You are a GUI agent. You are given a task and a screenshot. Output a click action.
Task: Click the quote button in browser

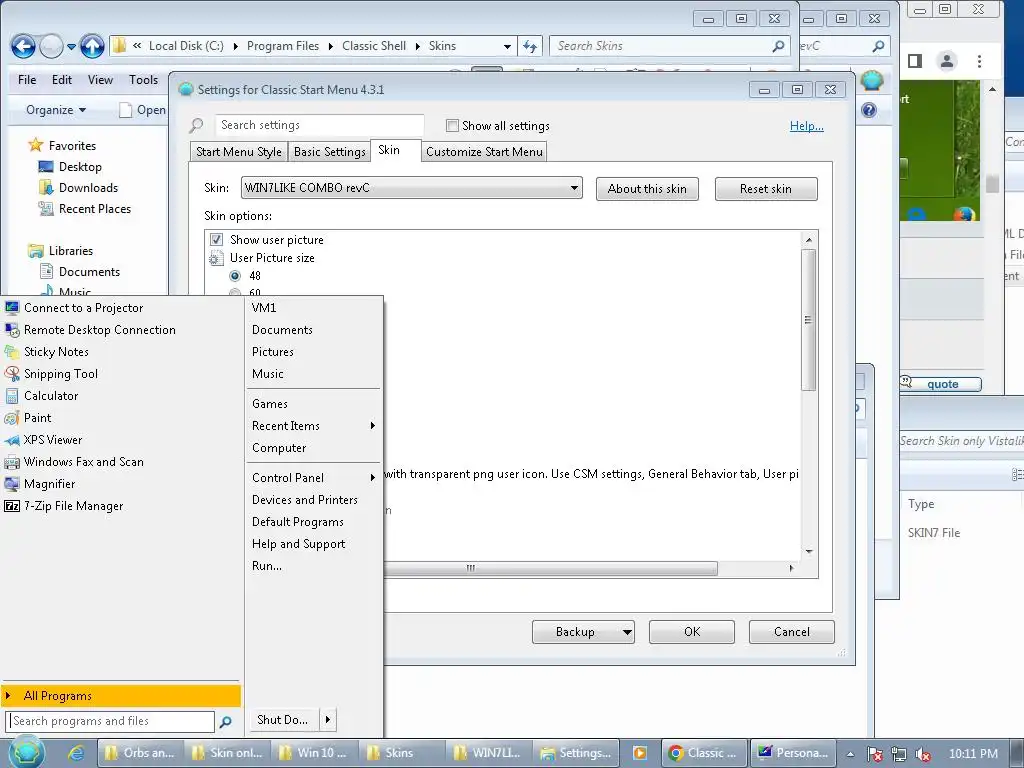(942, 384)
